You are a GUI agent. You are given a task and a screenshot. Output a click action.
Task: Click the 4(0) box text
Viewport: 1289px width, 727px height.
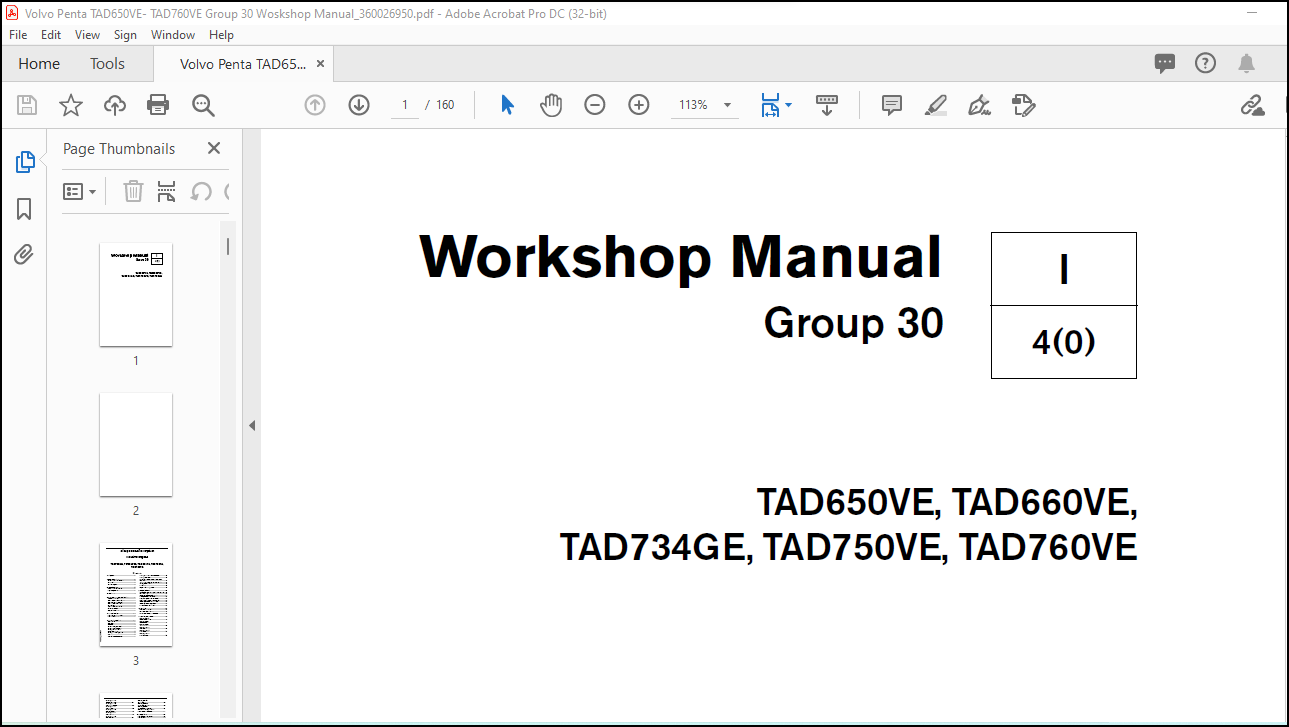pos(1064,343)
